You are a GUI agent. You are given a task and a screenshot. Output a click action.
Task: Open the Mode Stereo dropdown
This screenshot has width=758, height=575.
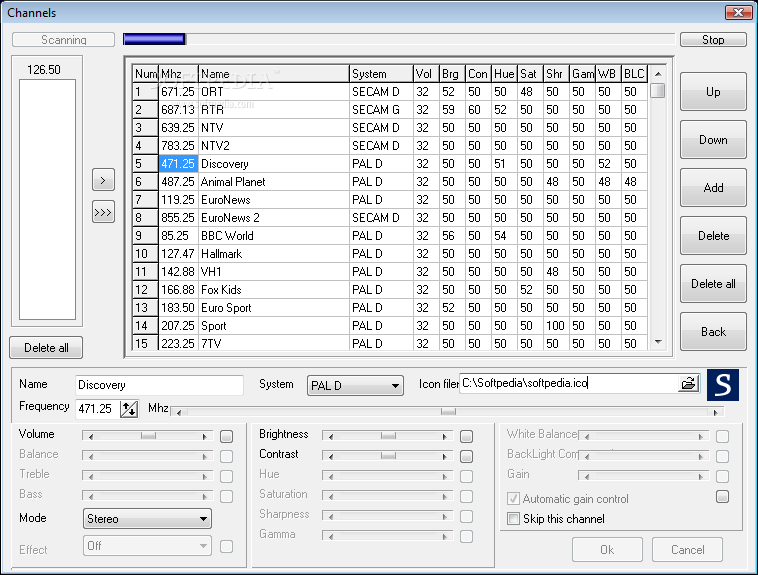coord(147,519)
